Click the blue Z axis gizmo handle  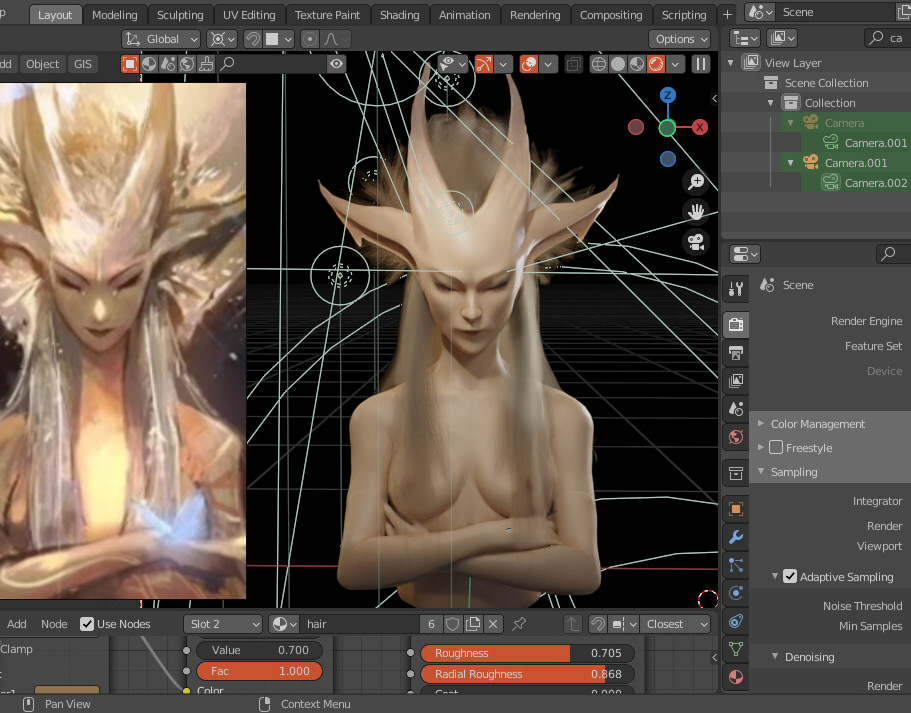point(668,95)
